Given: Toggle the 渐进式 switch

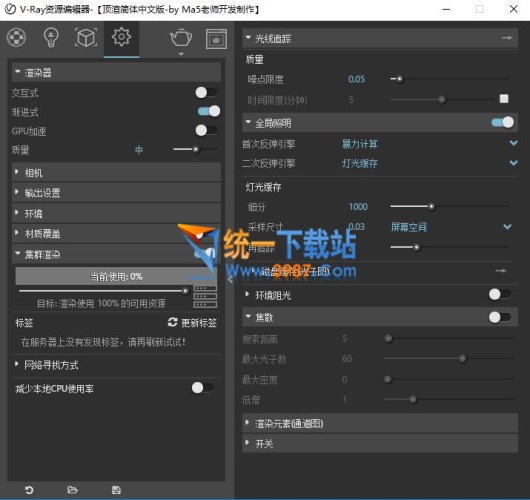Looking at the screenshot, I should [x=209, y=111].
